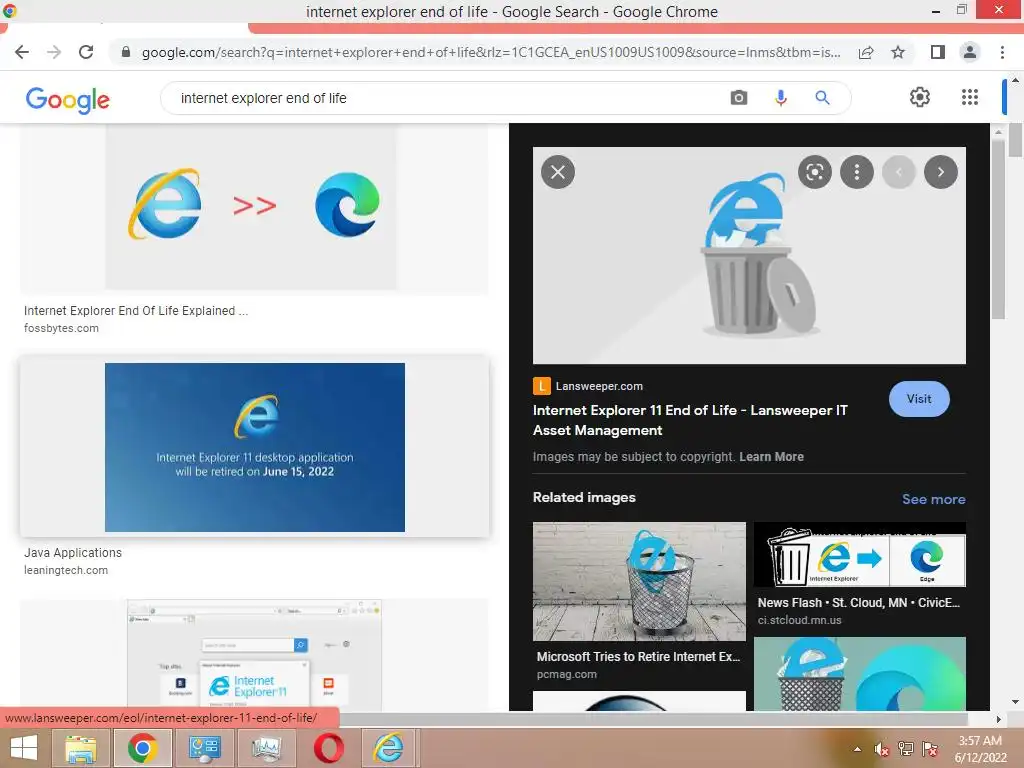This screenshot has width=1024, height=768.
Task: Open the Windows Start button
Action: coord(24,748)
